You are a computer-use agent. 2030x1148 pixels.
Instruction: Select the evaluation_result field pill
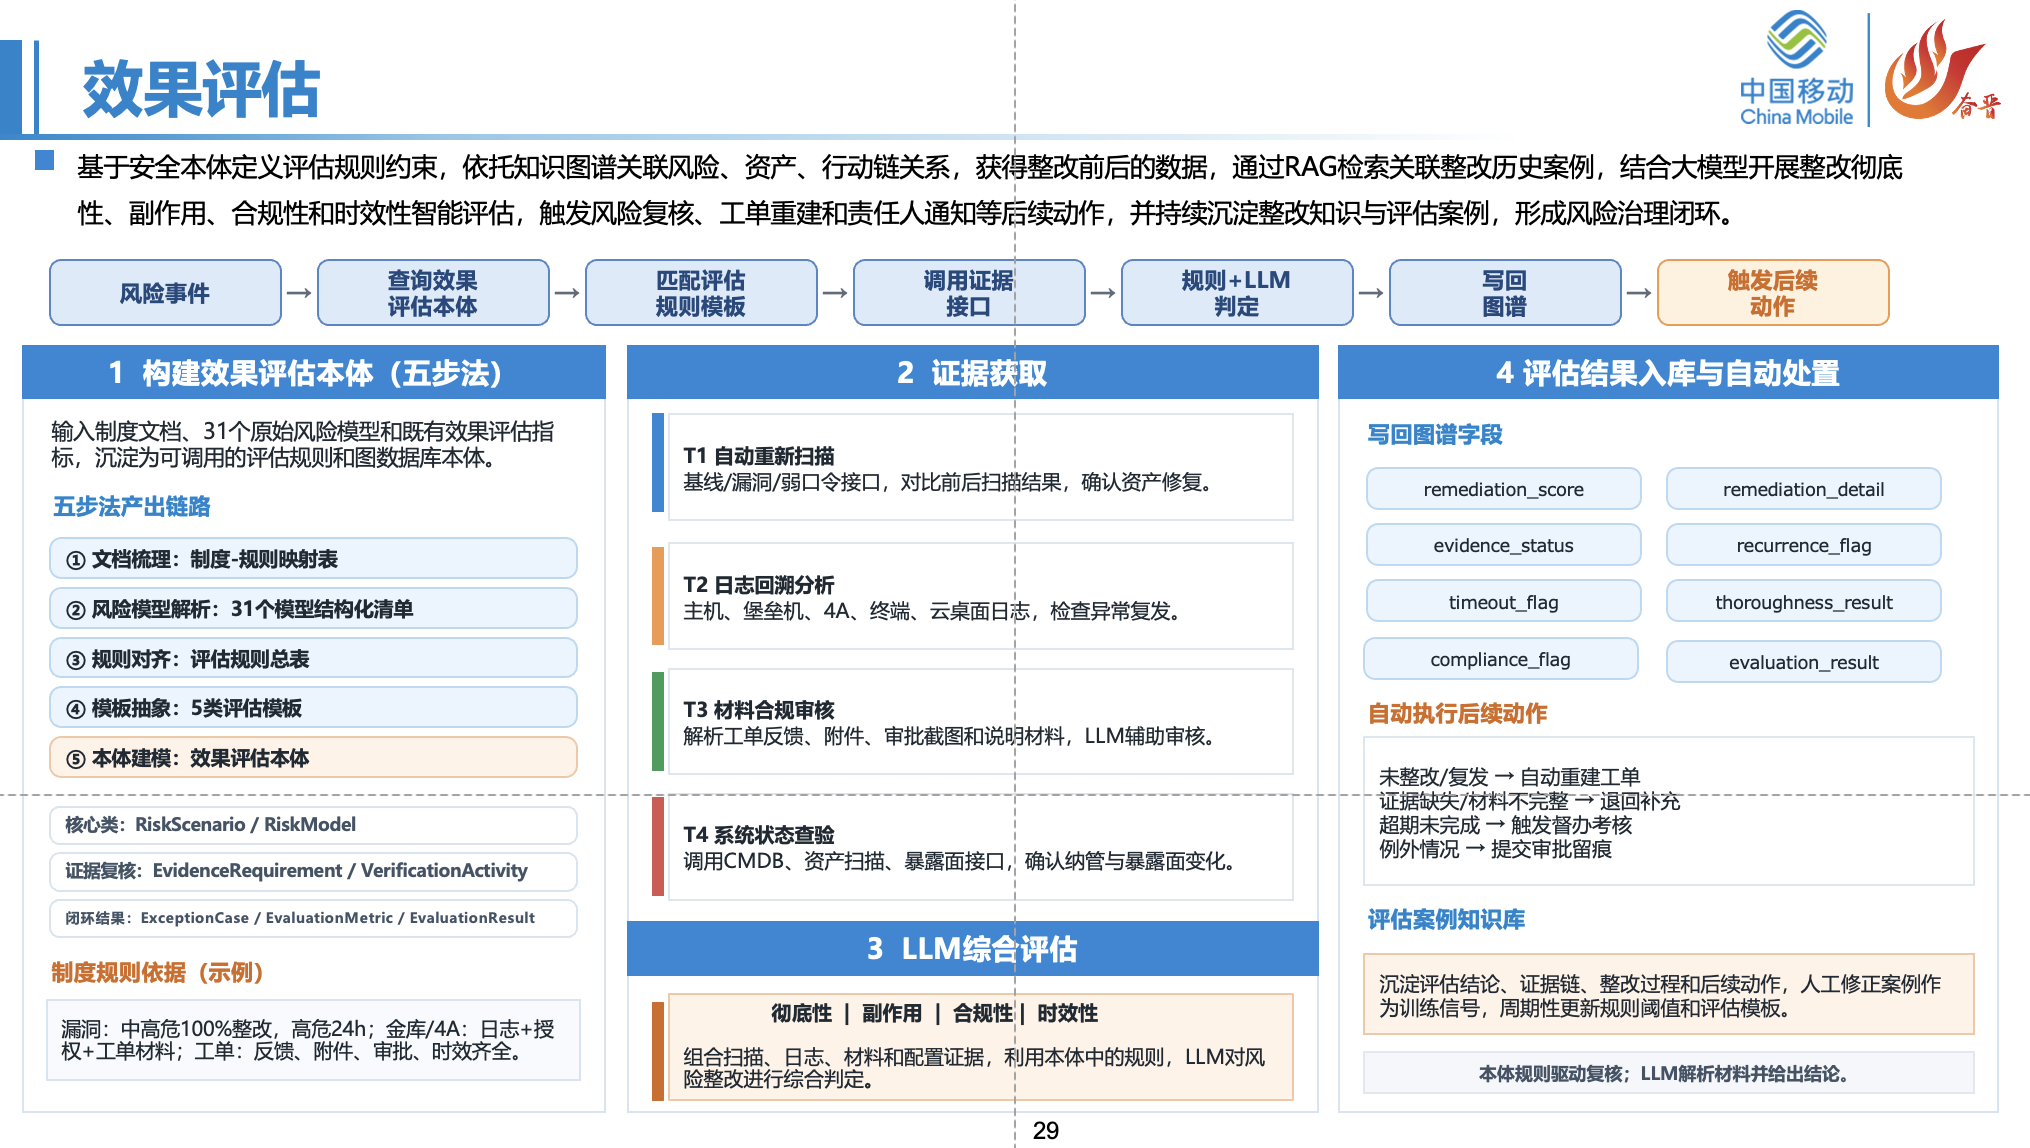click(x=1804, y=662)
